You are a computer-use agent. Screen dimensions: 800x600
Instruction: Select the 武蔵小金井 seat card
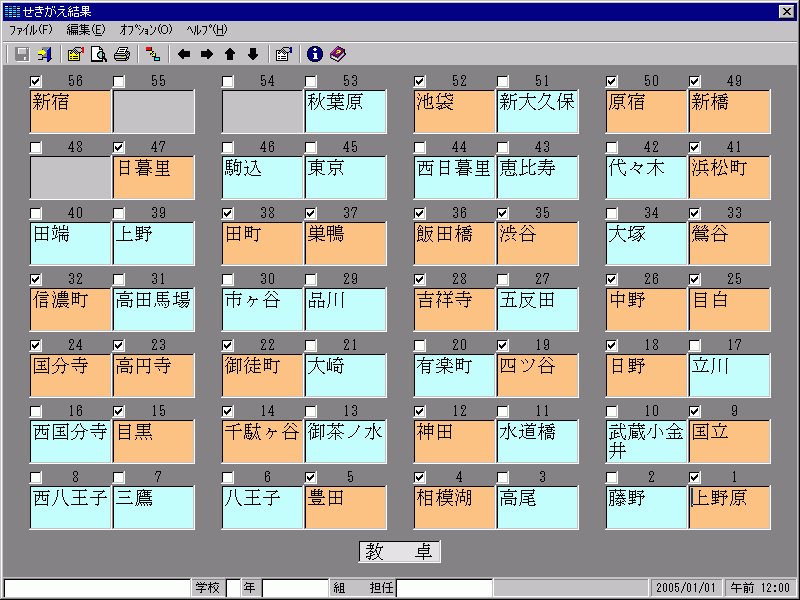pyautogui.click(x=646, y=442)
